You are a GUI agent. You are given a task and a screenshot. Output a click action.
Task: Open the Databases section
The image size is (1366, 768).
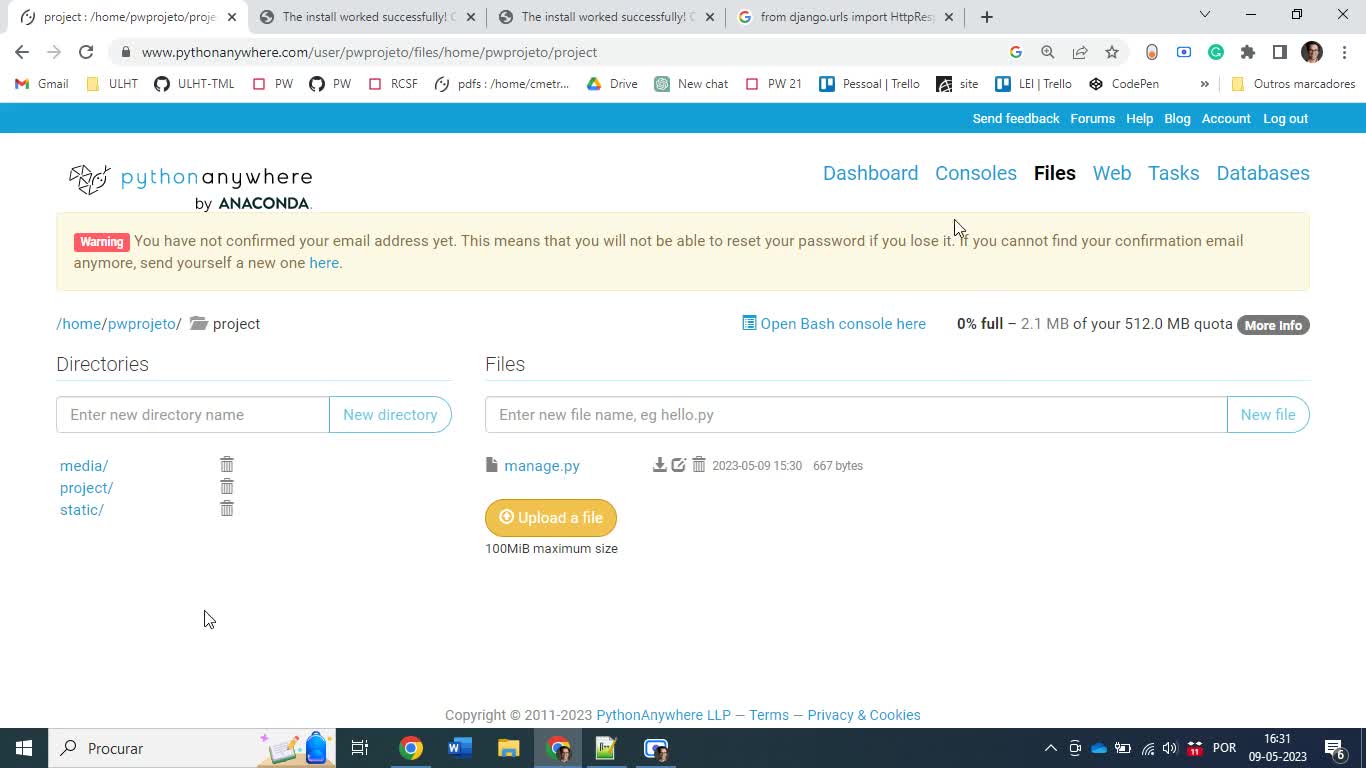[x=1263, y=173]
